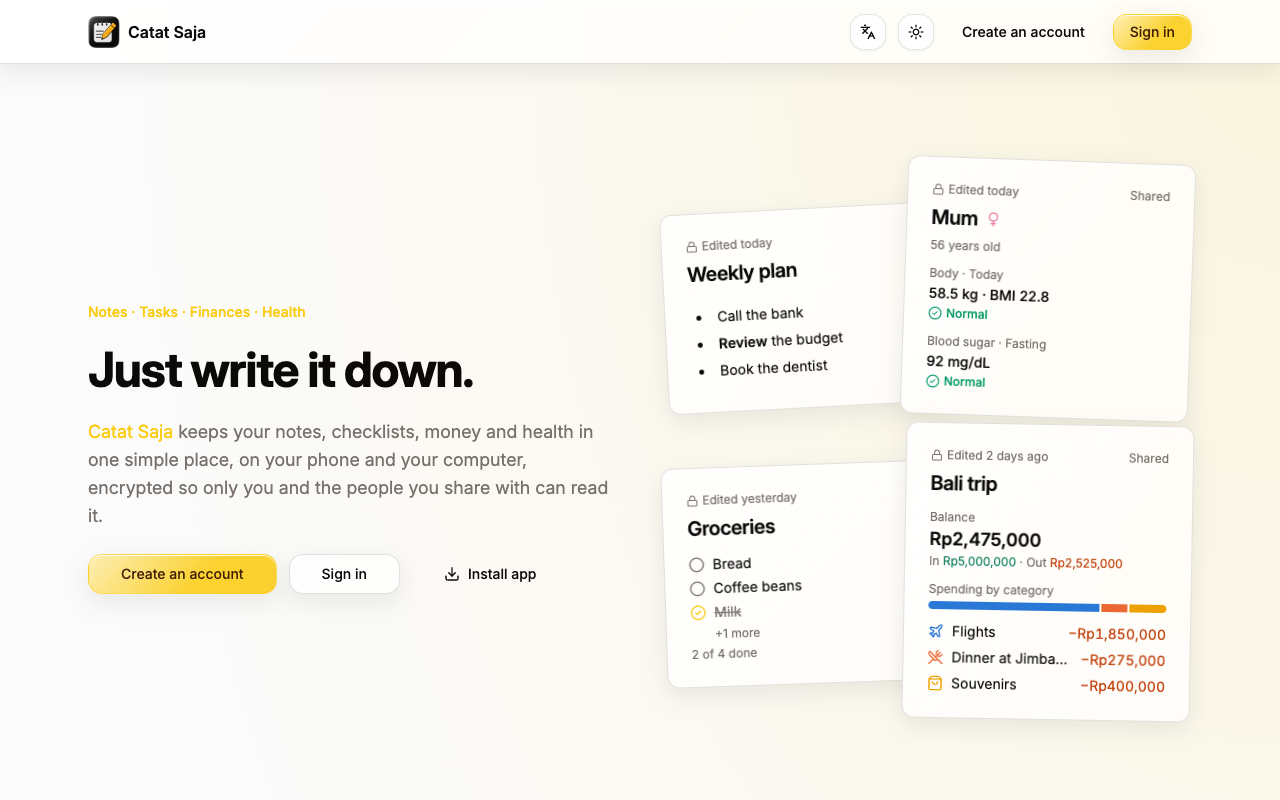
Task: Click the '2 of 4 done' text
Action: [x=724, y=654]
